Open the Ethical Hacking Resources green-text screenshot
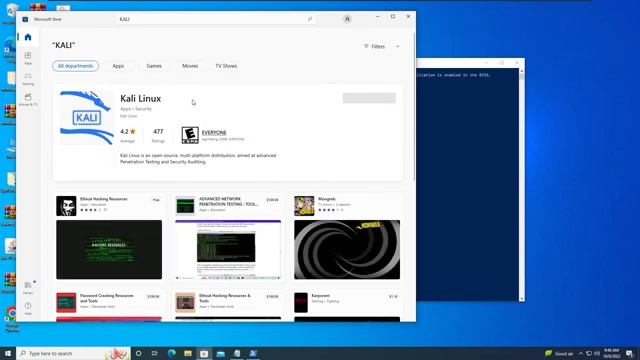 pos(109,250)
